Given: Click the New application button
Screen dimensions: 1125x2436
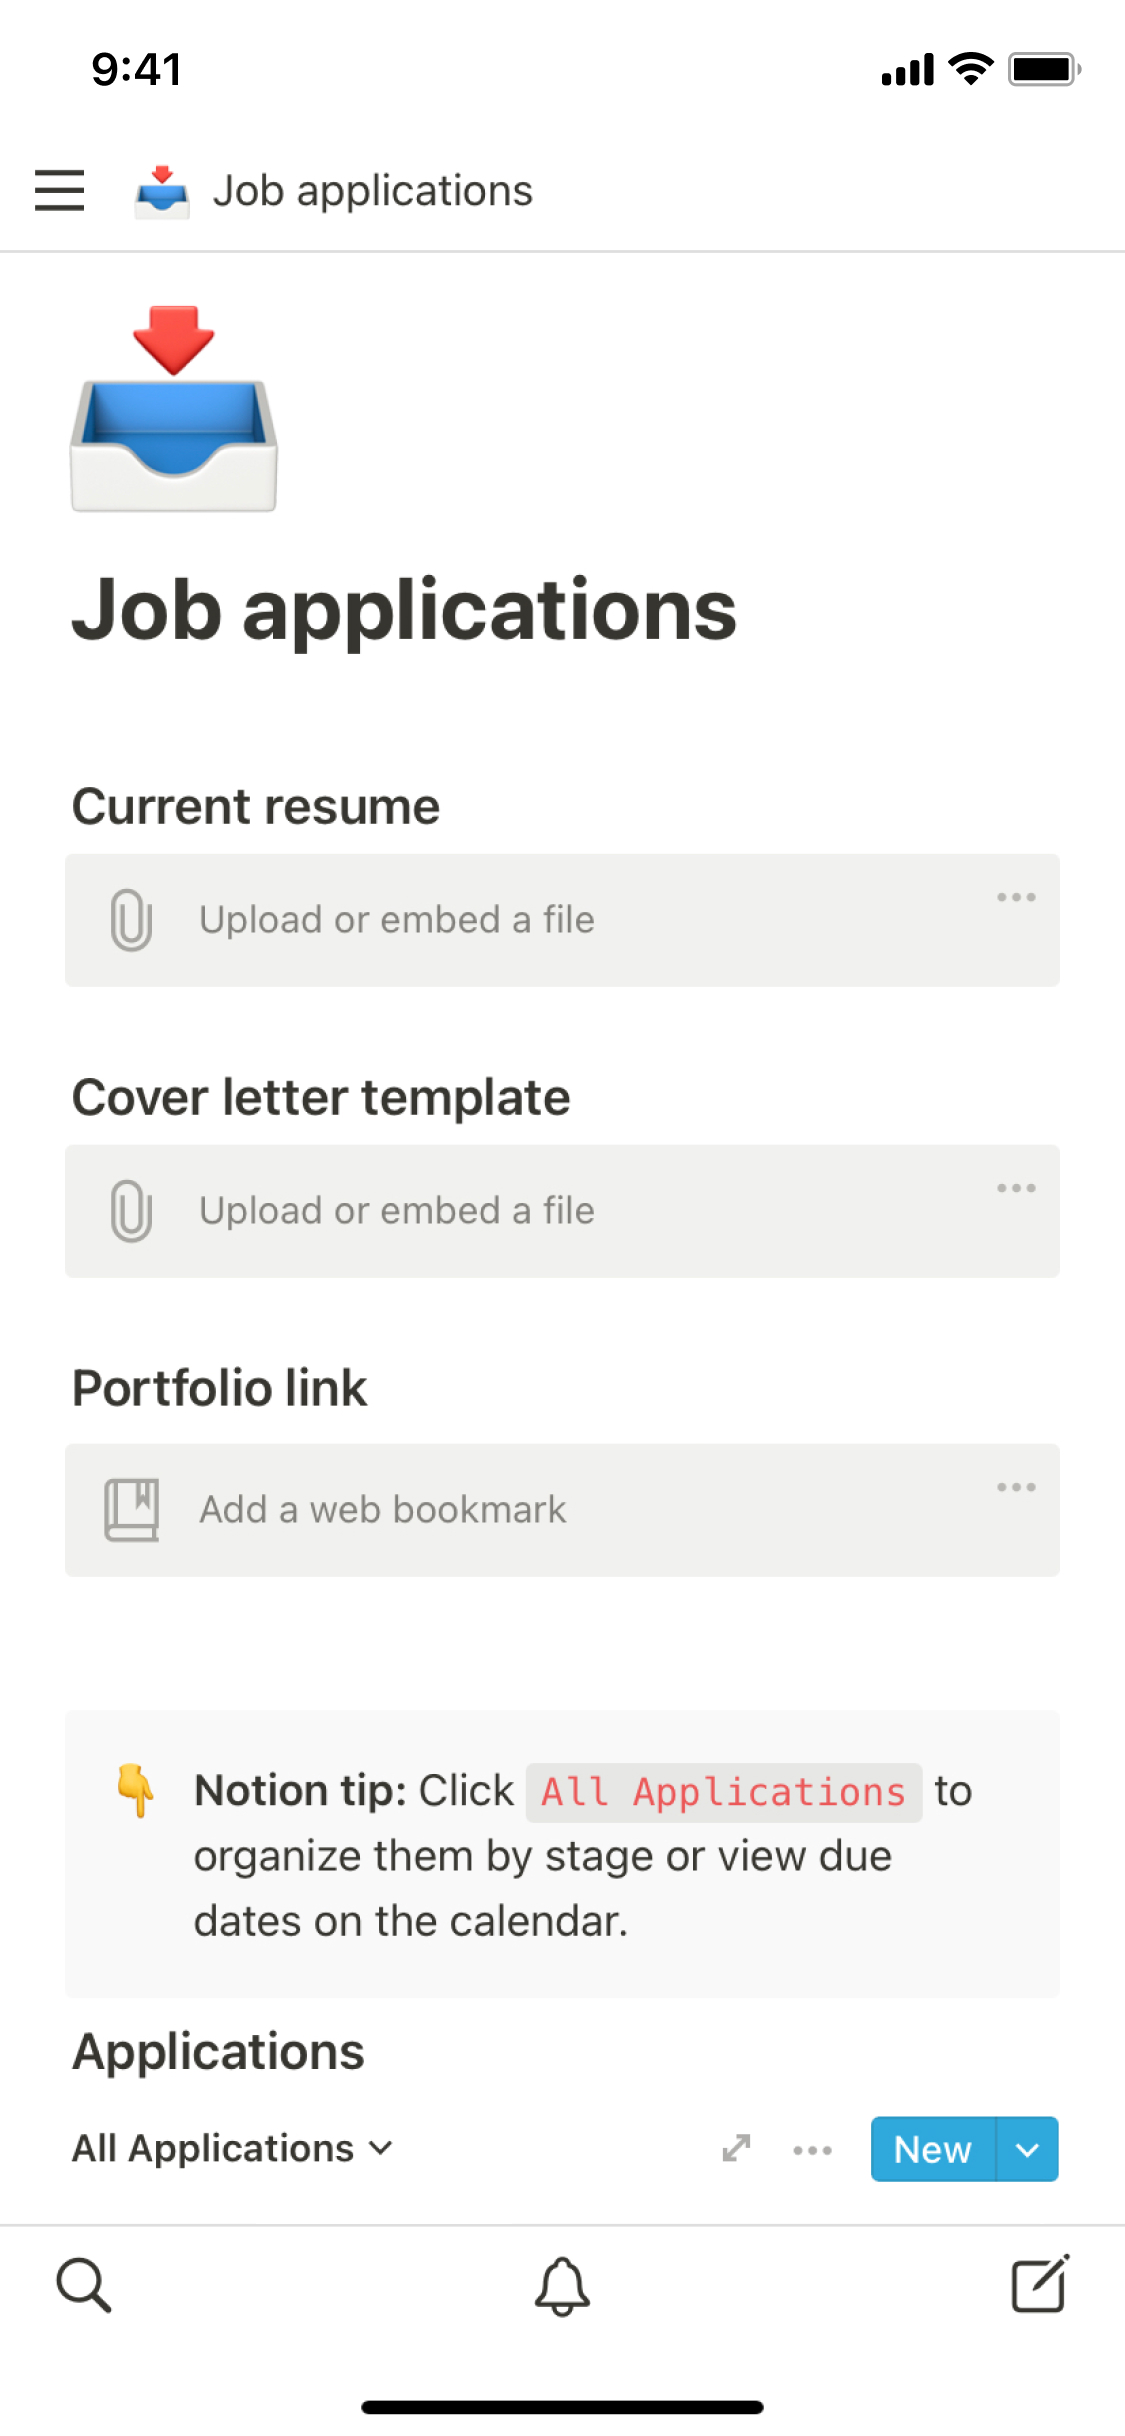Looking at the screenshot, I should [932, 2149].
